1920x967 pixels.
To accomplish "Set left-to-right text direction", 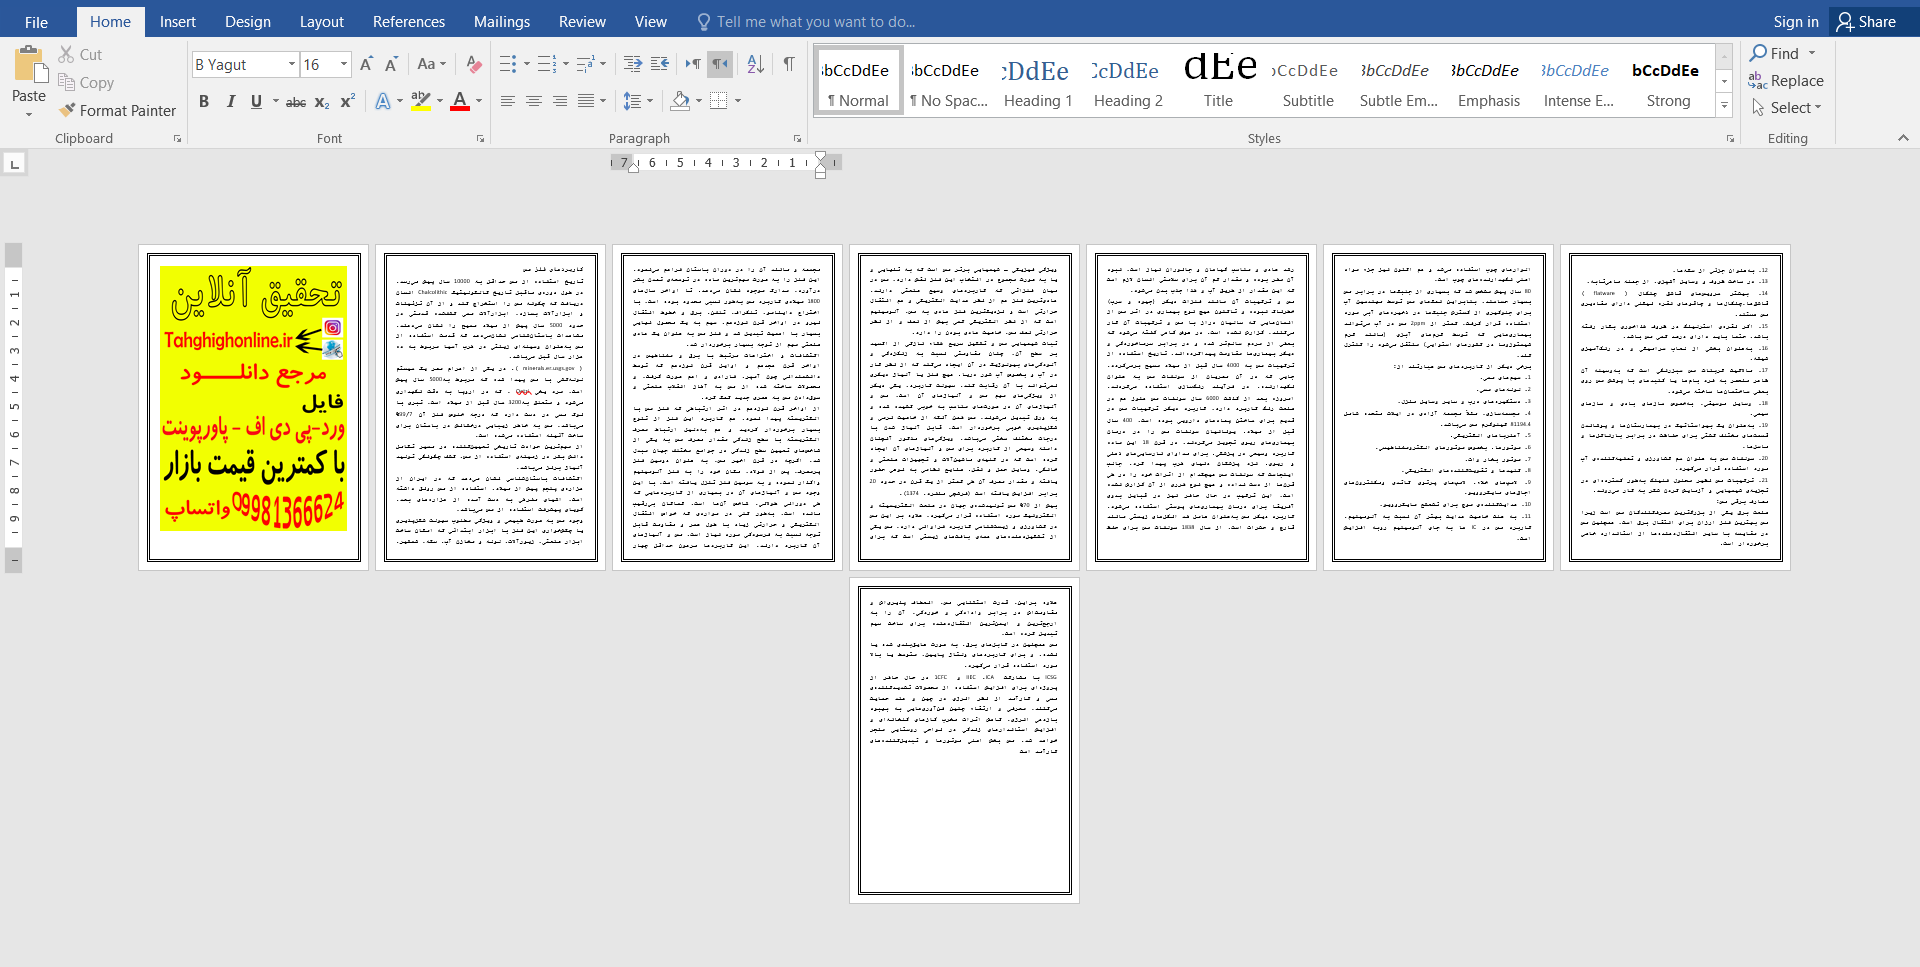I will tap(693, 64).
